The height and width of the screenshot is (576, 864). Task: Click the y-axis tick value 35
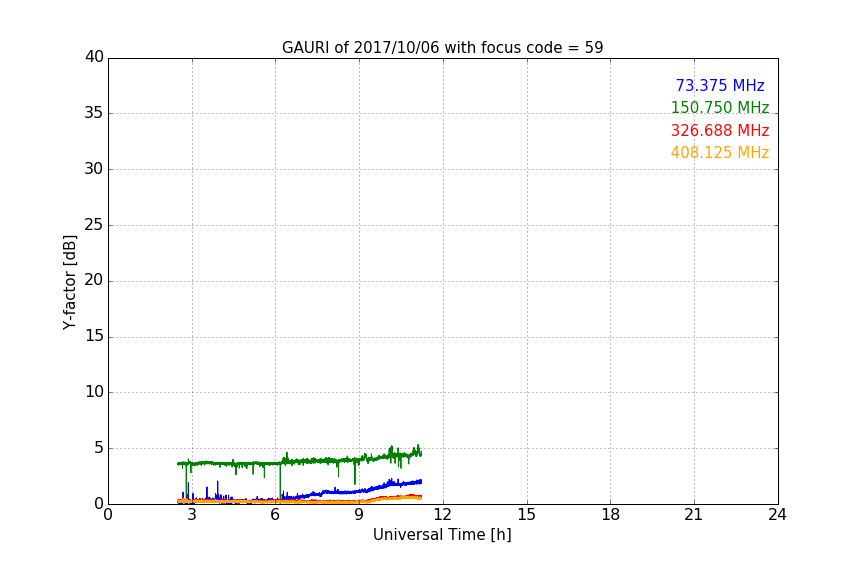94,113
